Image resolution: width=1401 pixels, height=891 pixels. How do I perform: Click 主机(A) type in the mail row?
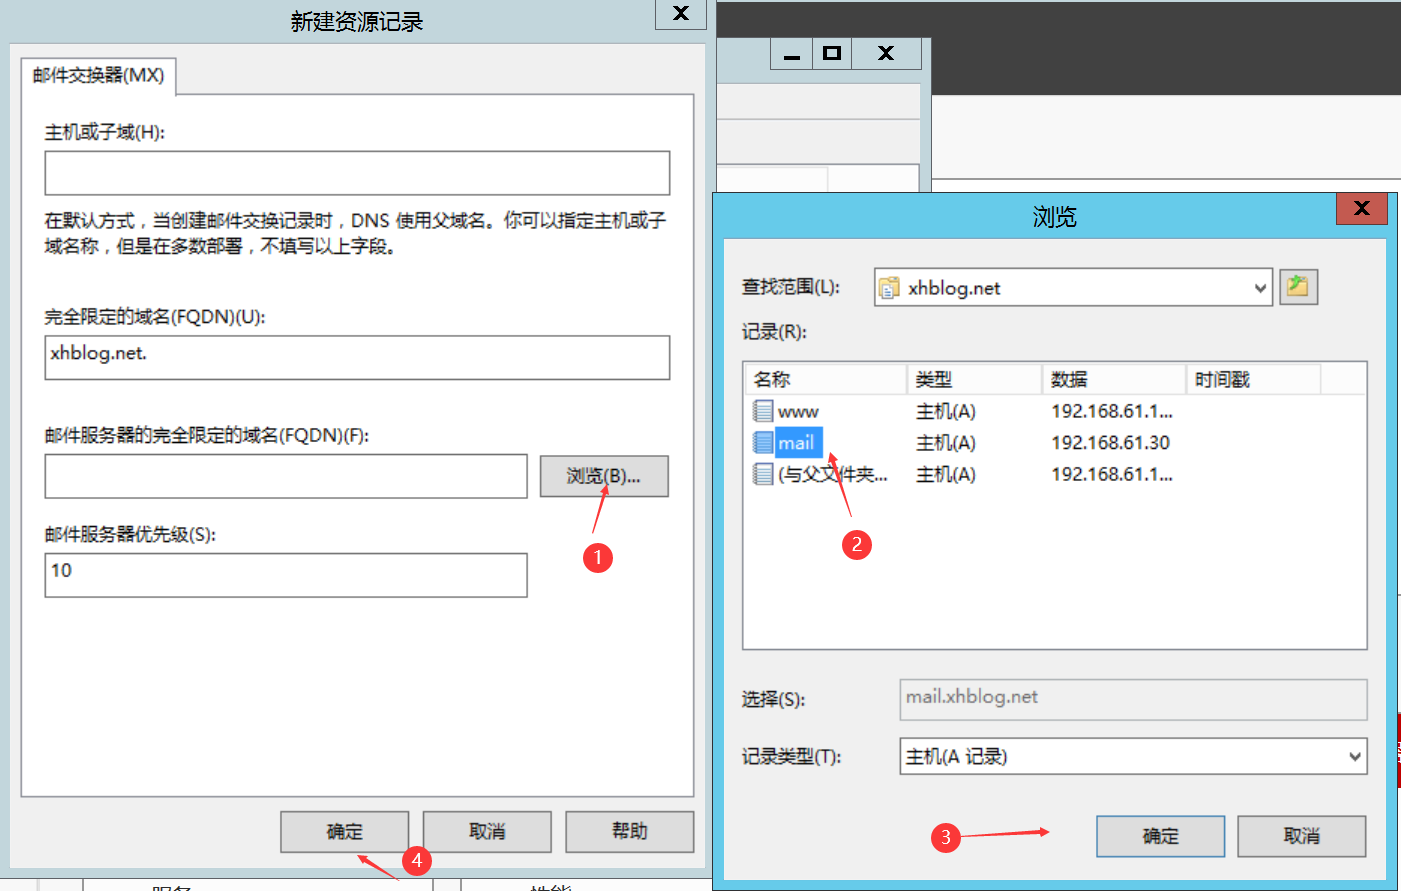tap(946, 443)
